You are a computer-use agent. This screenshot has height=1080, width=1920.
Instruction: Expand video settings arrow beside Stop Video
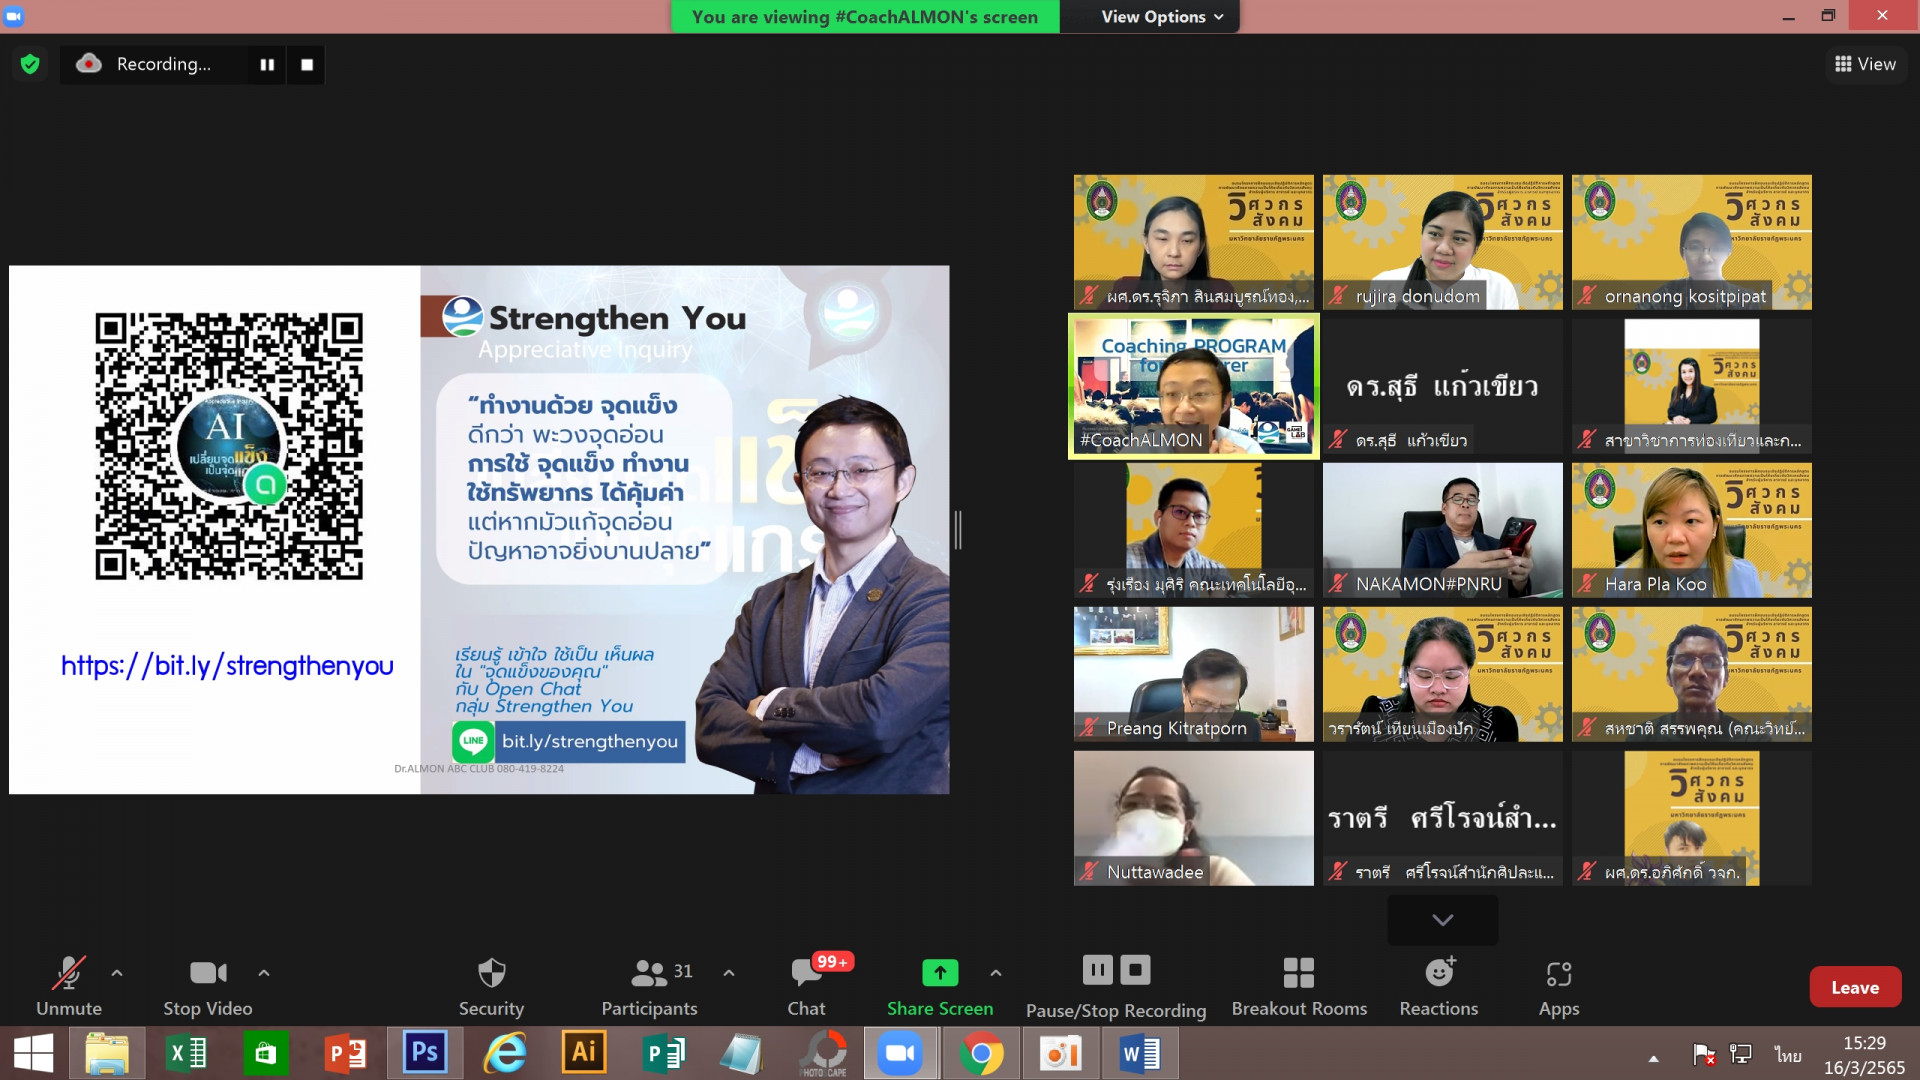(x=264, y=972)
